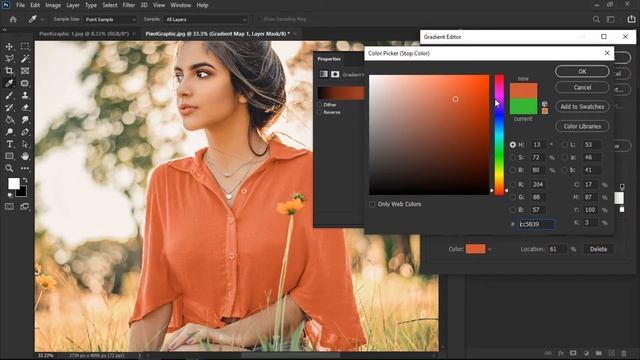Open Color Libraries
Image resolution: width=640 pixels, height=360 pixels.
582,126
